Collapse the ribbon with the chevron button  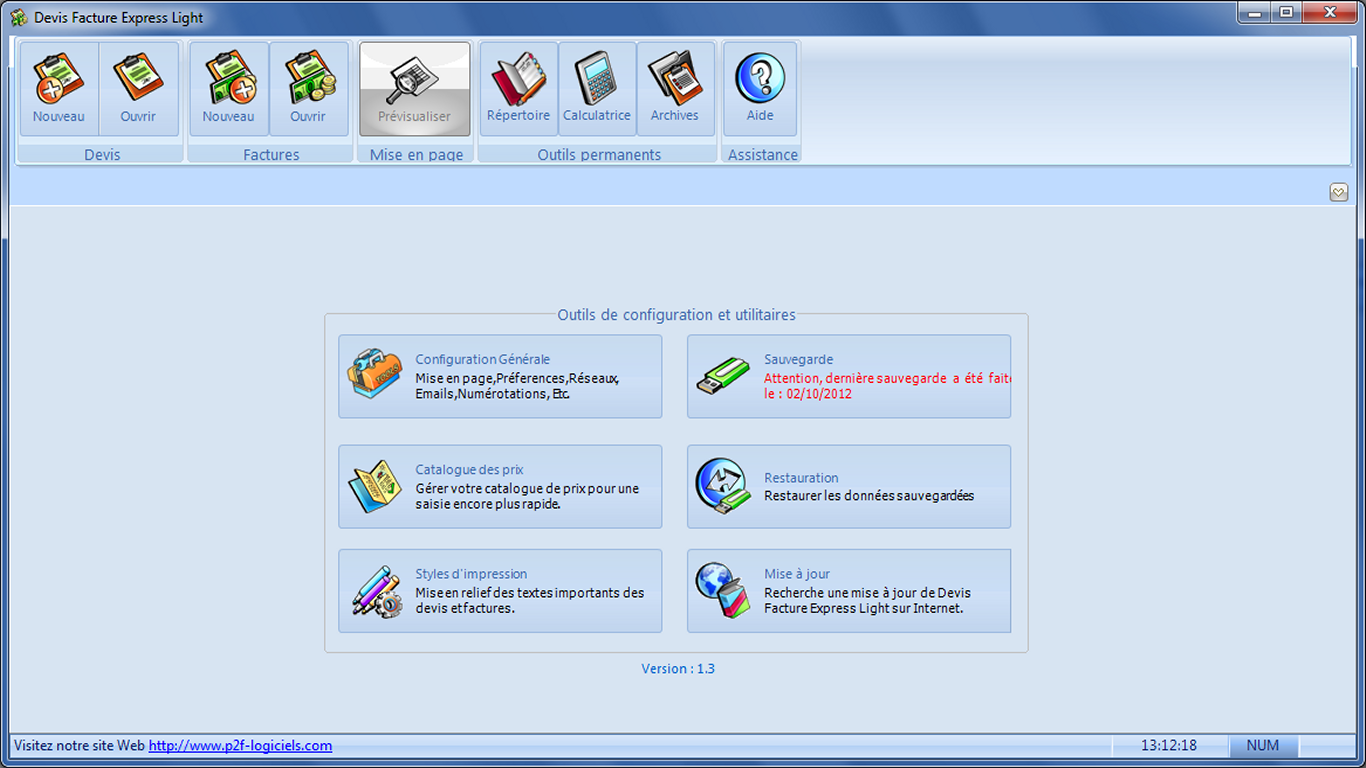(x=1339, y=192)
